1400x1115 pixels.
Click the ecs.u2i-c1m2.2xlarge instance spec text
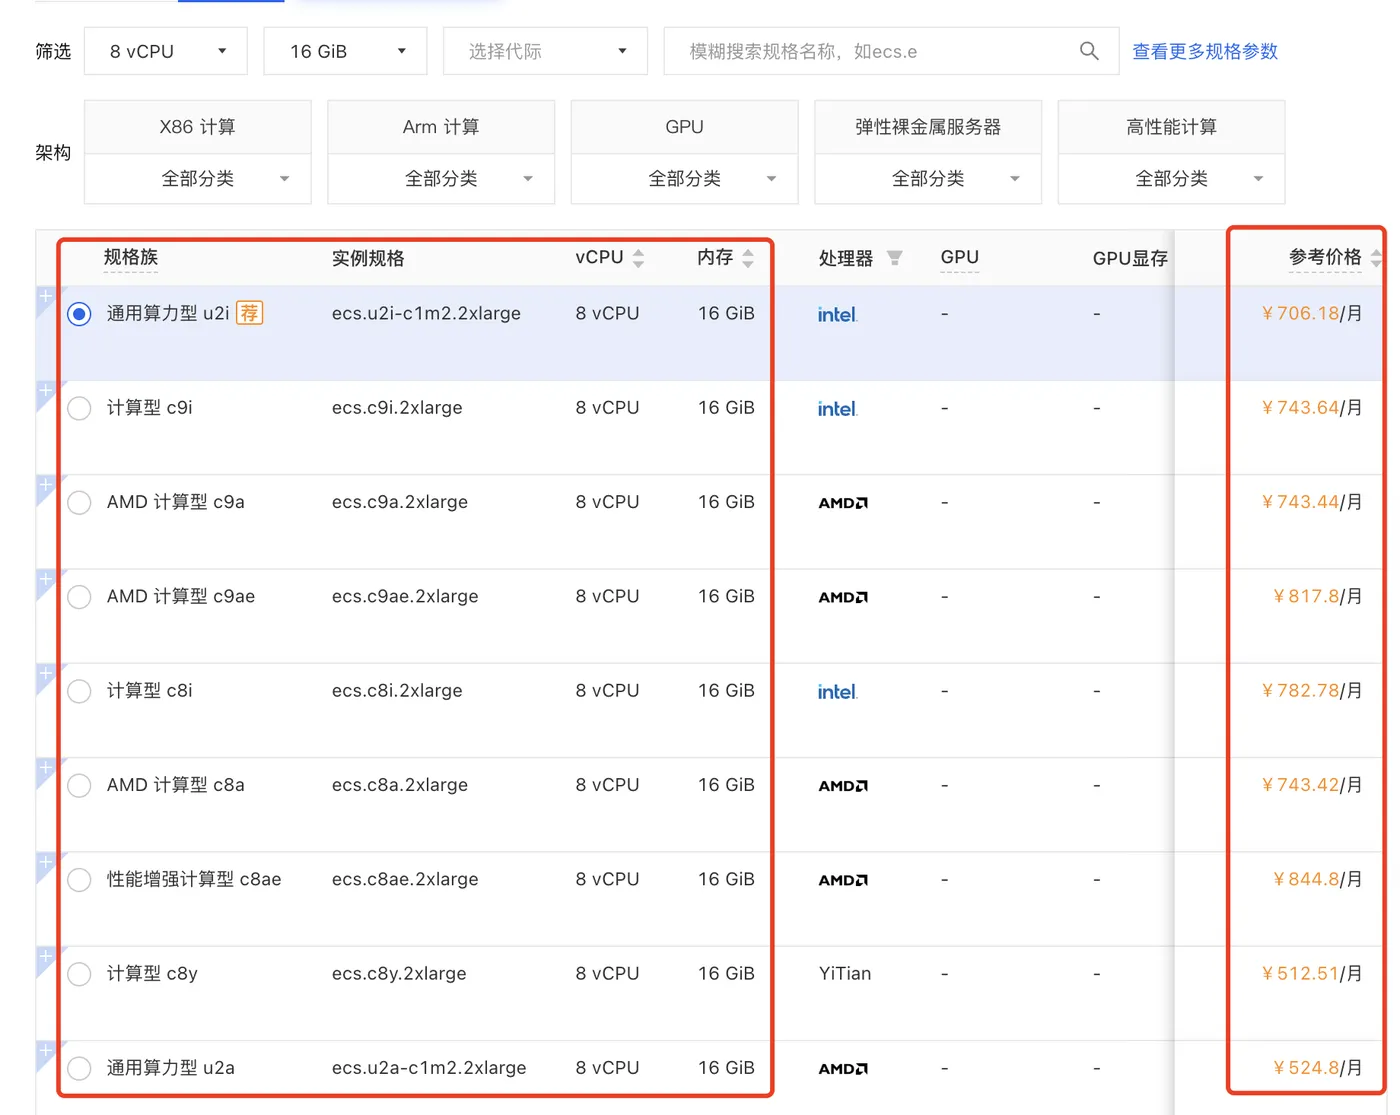click(426, 313)
